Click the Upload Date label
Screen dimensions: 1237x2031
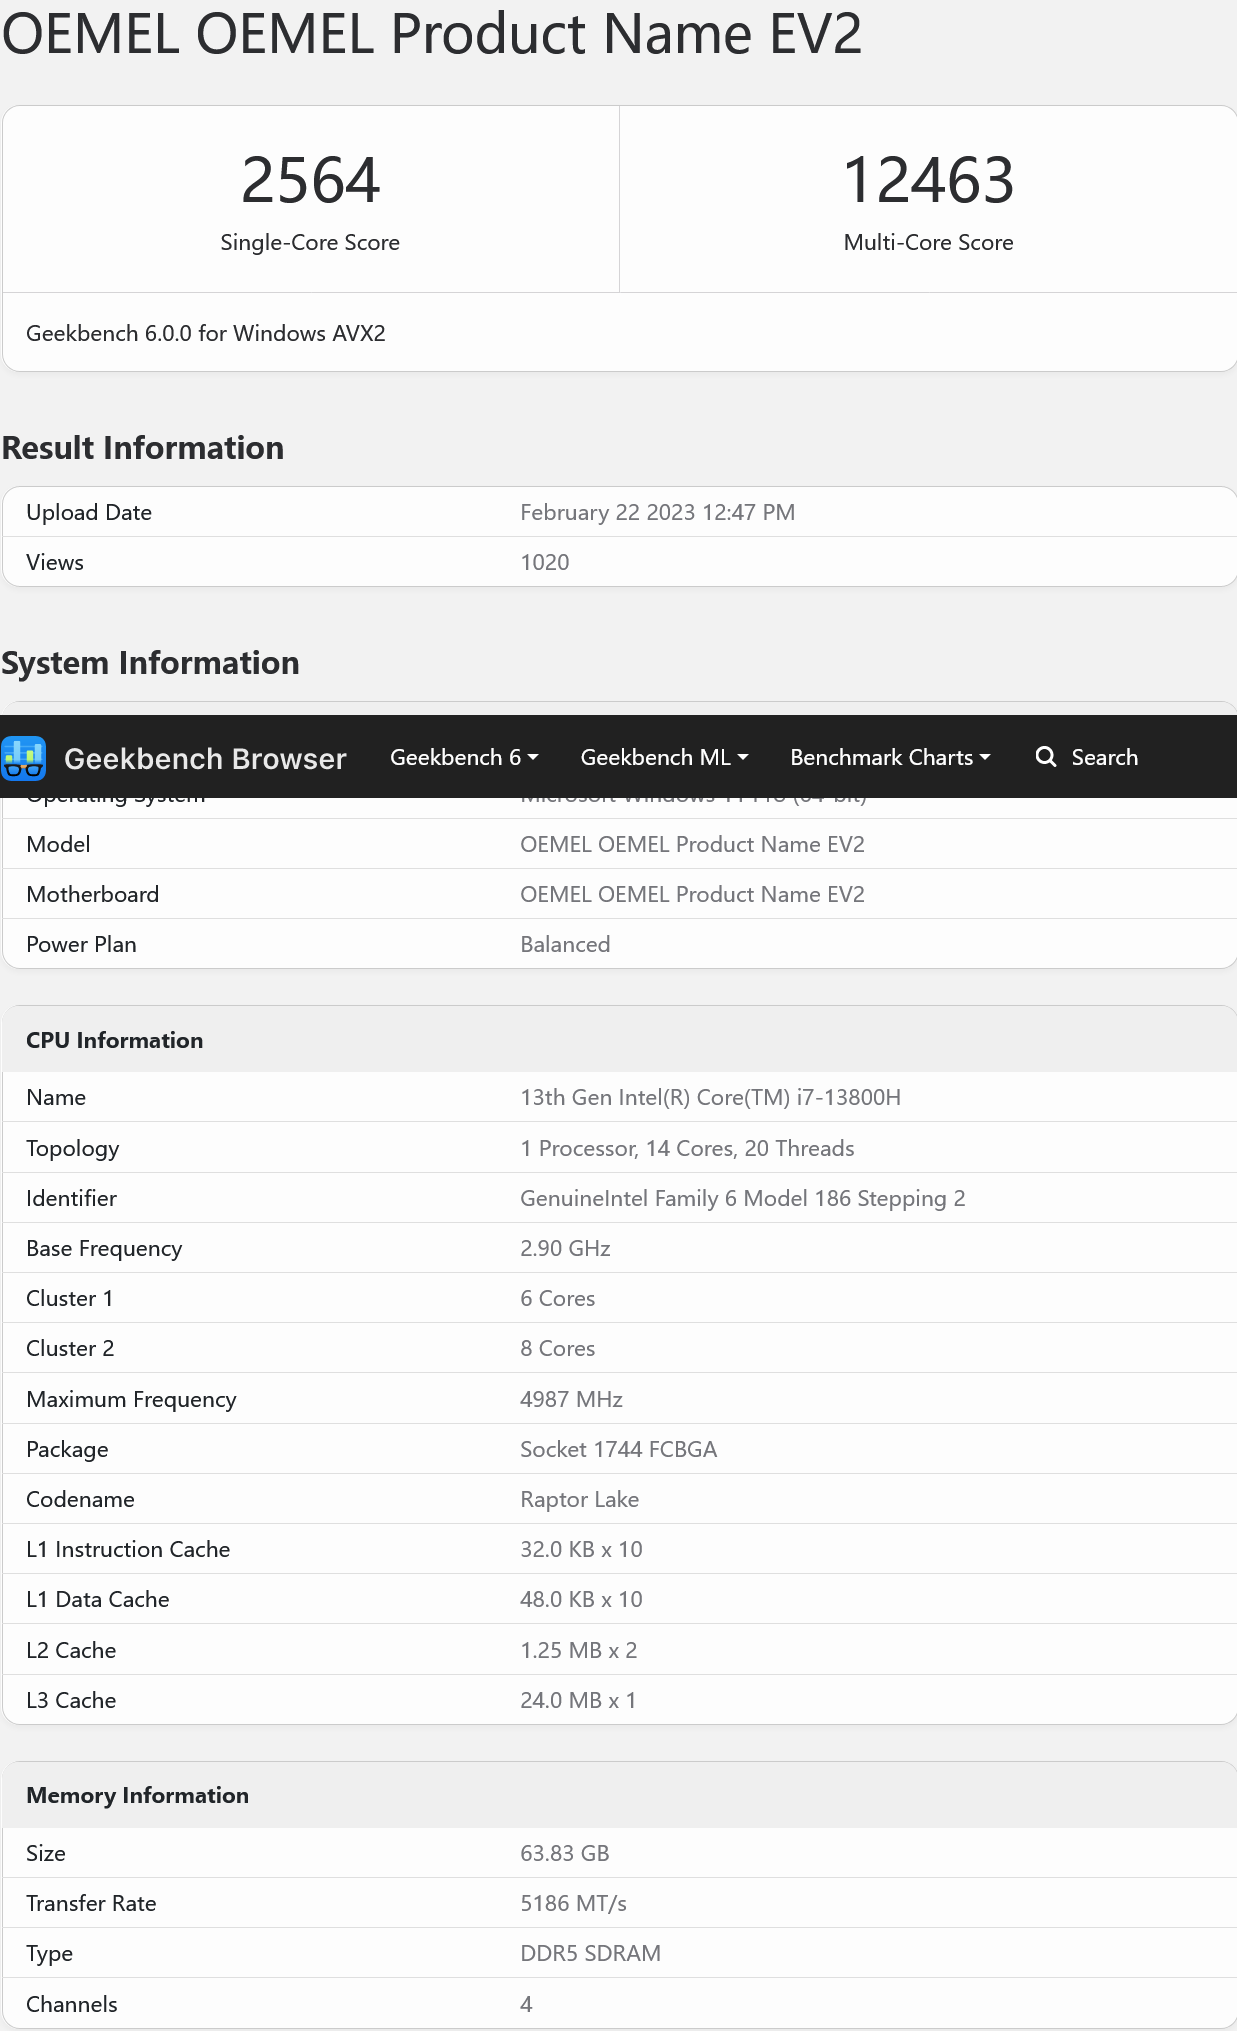point(89,512)
